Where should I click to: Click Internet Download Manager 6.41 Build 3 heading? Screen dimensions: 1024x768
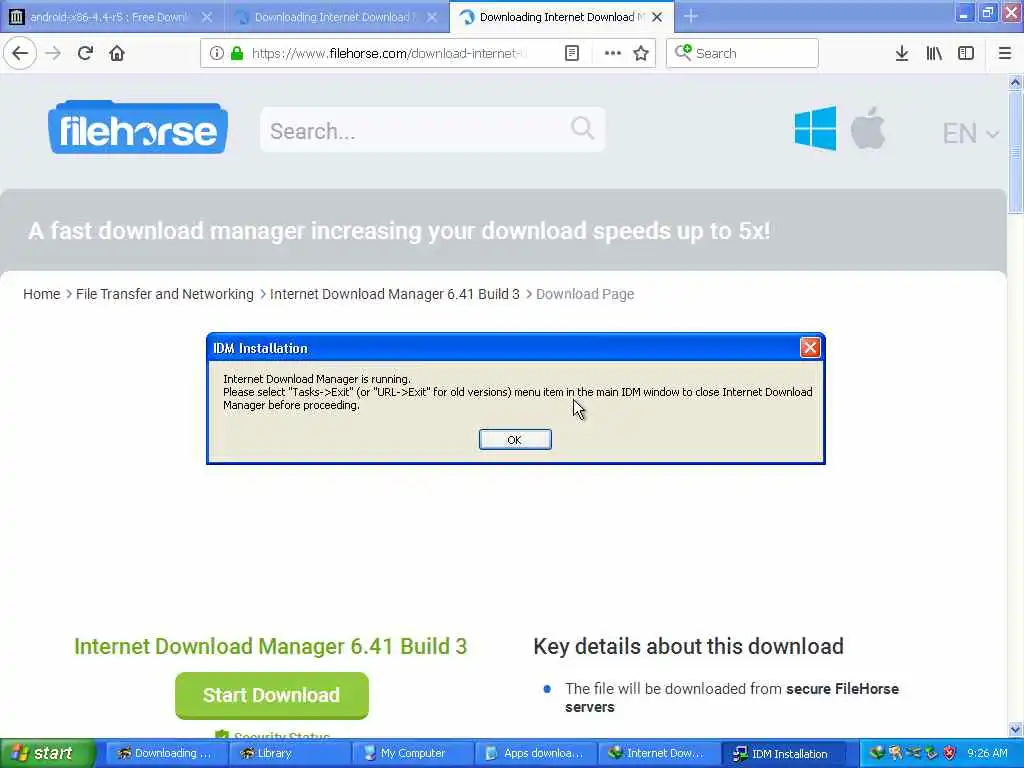tap(270, 646)
